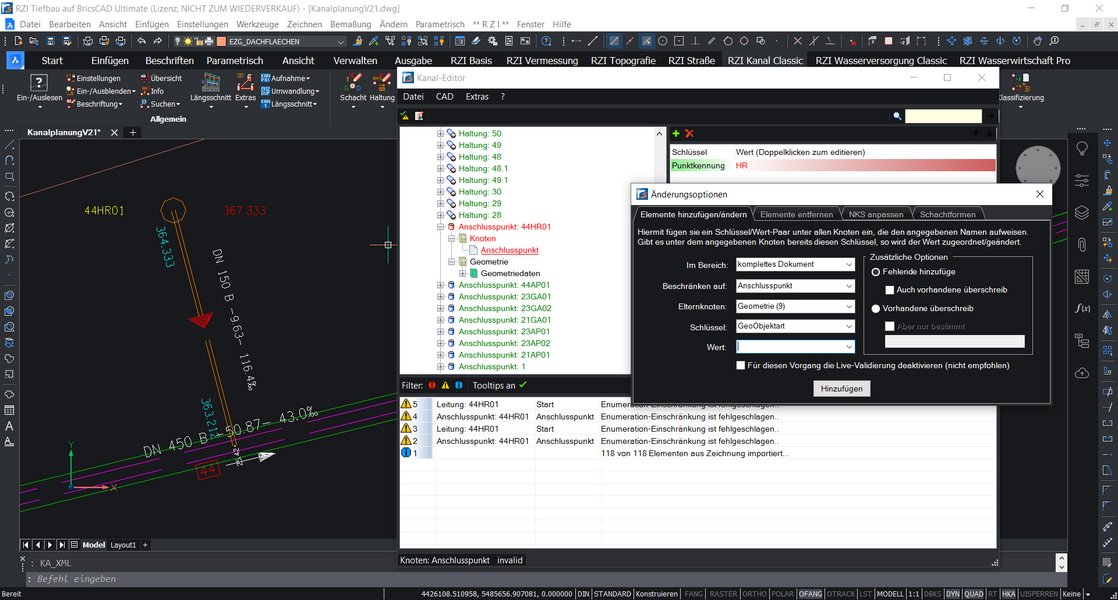Toggle DYN in the status bar

tap(953, 594)
